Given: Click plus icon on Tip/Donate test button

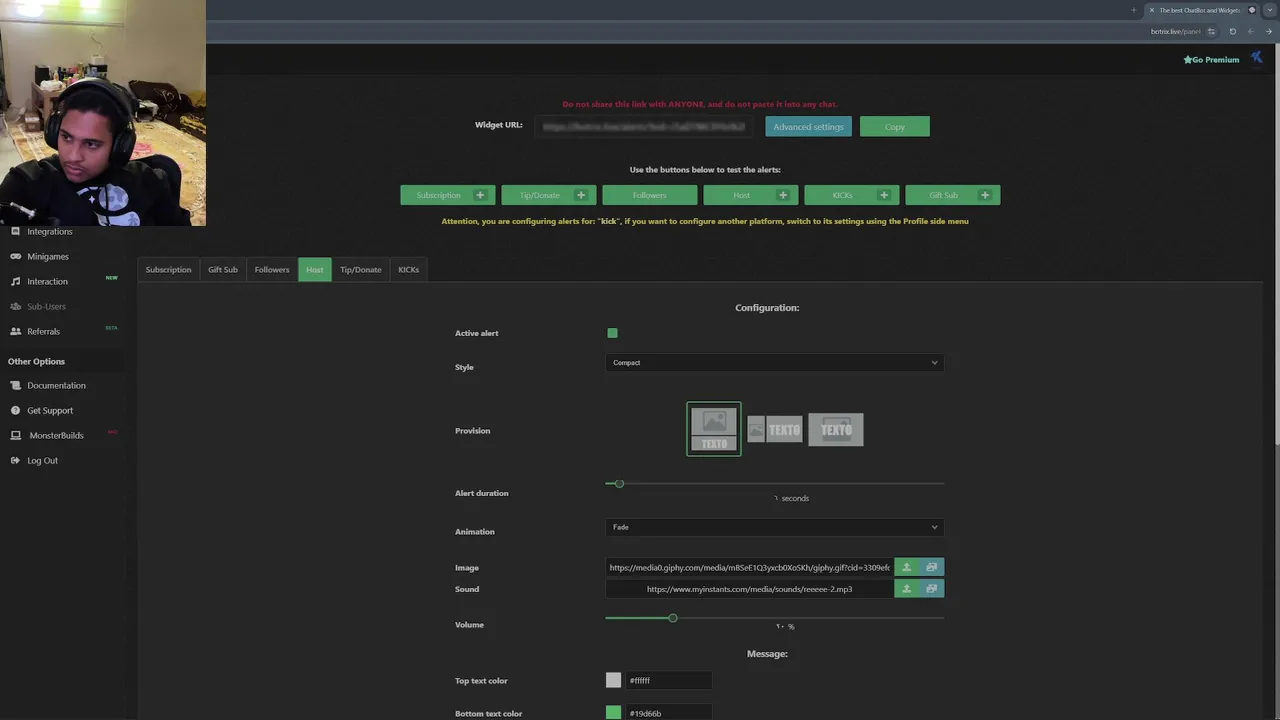Looking at the screenshot, I should [581, 195].
